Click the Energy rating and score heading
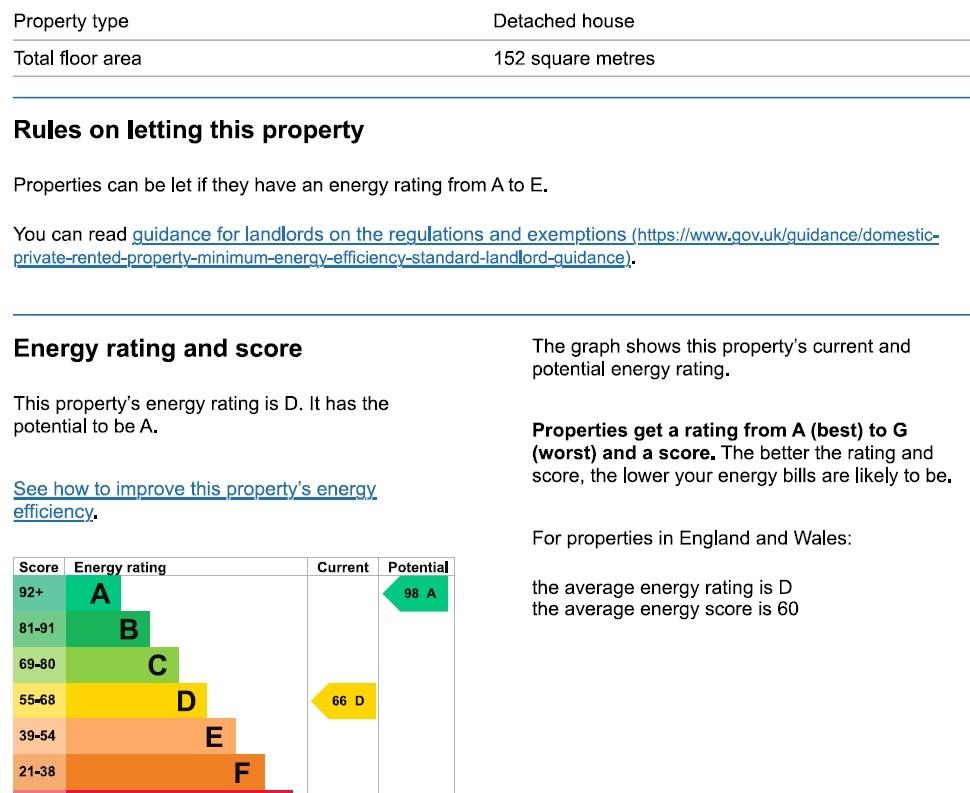This screenshot has width=970, height=793. (158, 349)
